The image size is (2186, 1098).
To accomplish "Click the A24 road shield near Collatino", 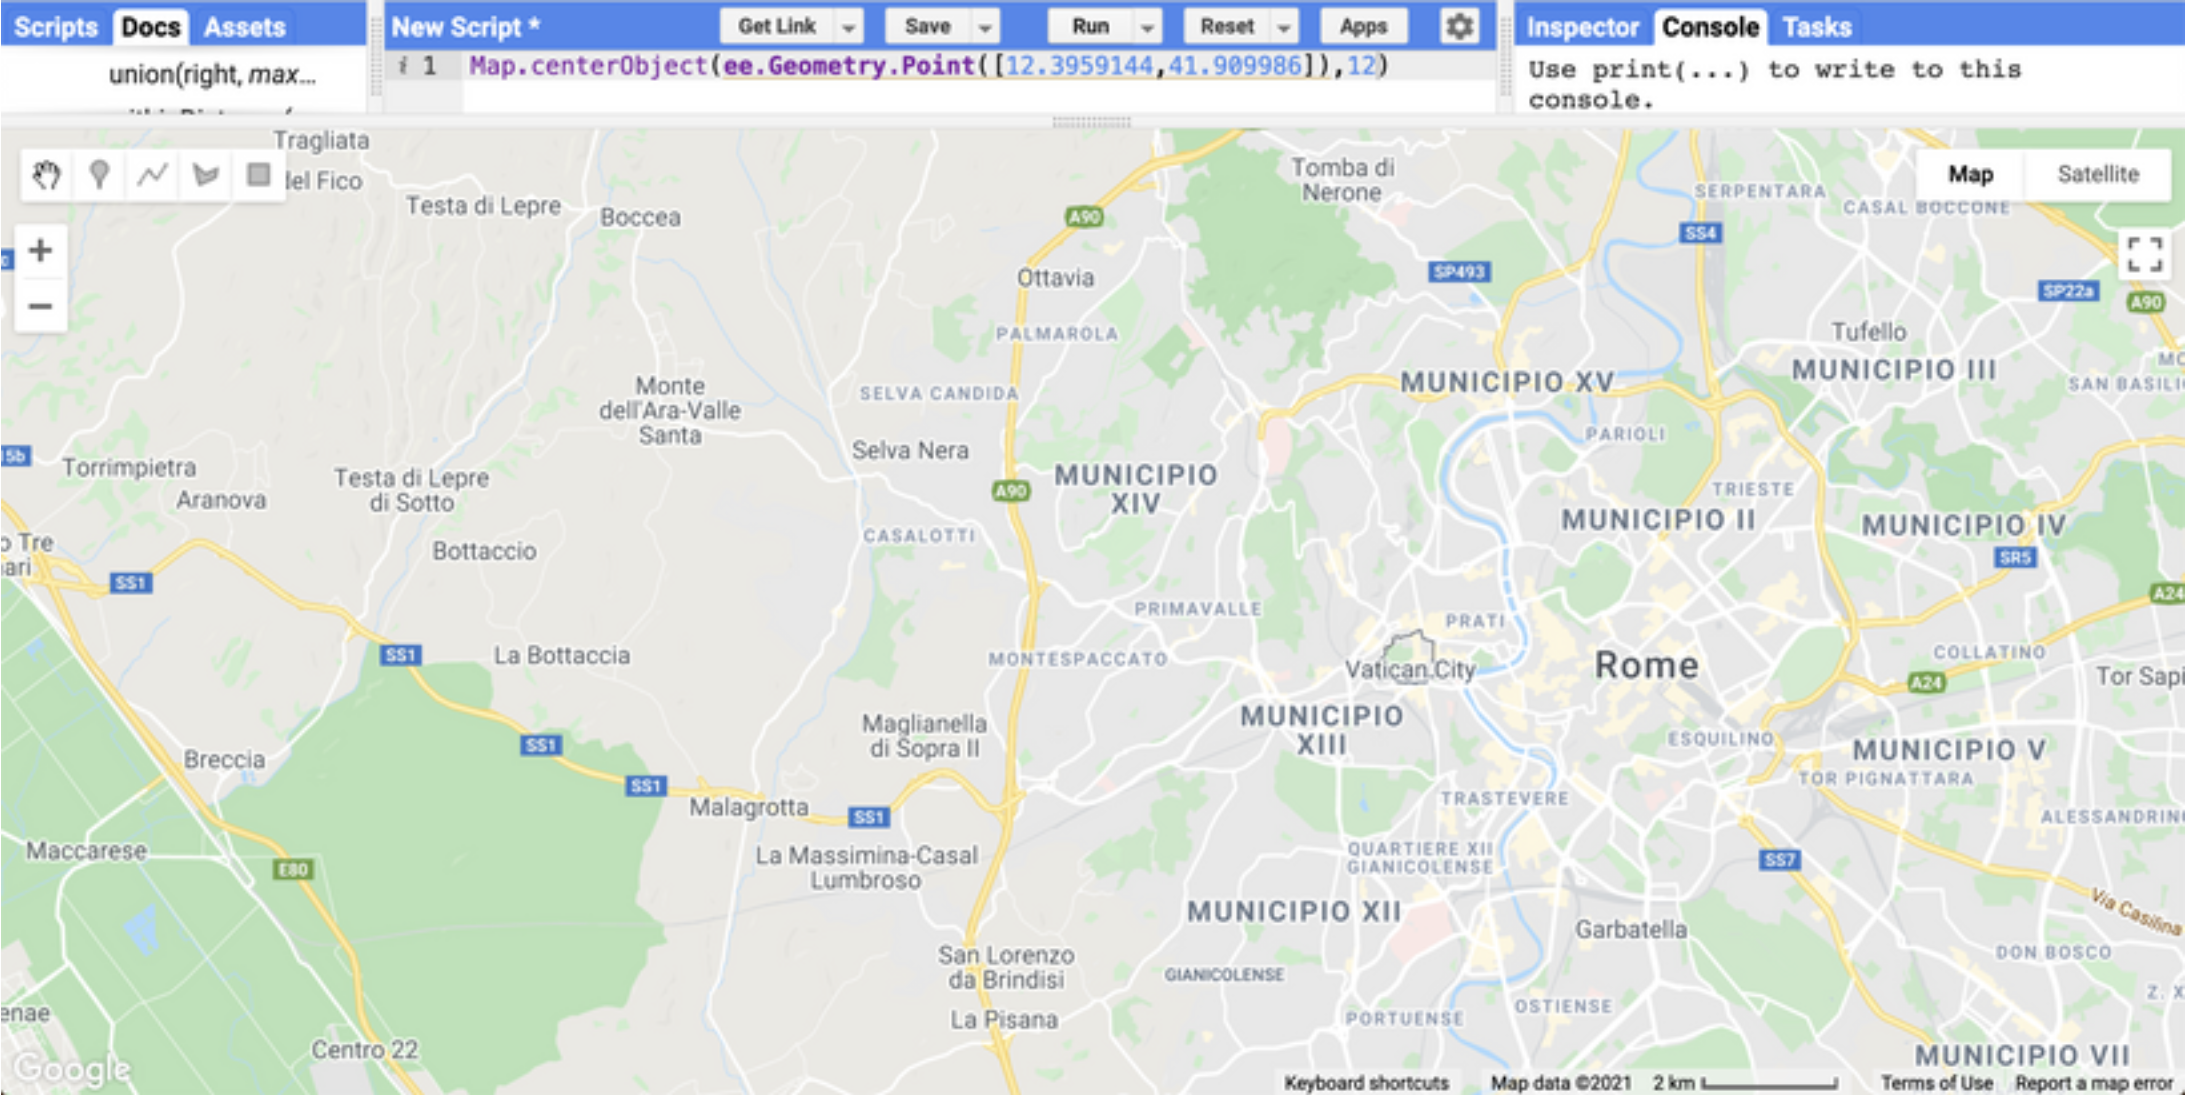I will tap(1926, 683).
